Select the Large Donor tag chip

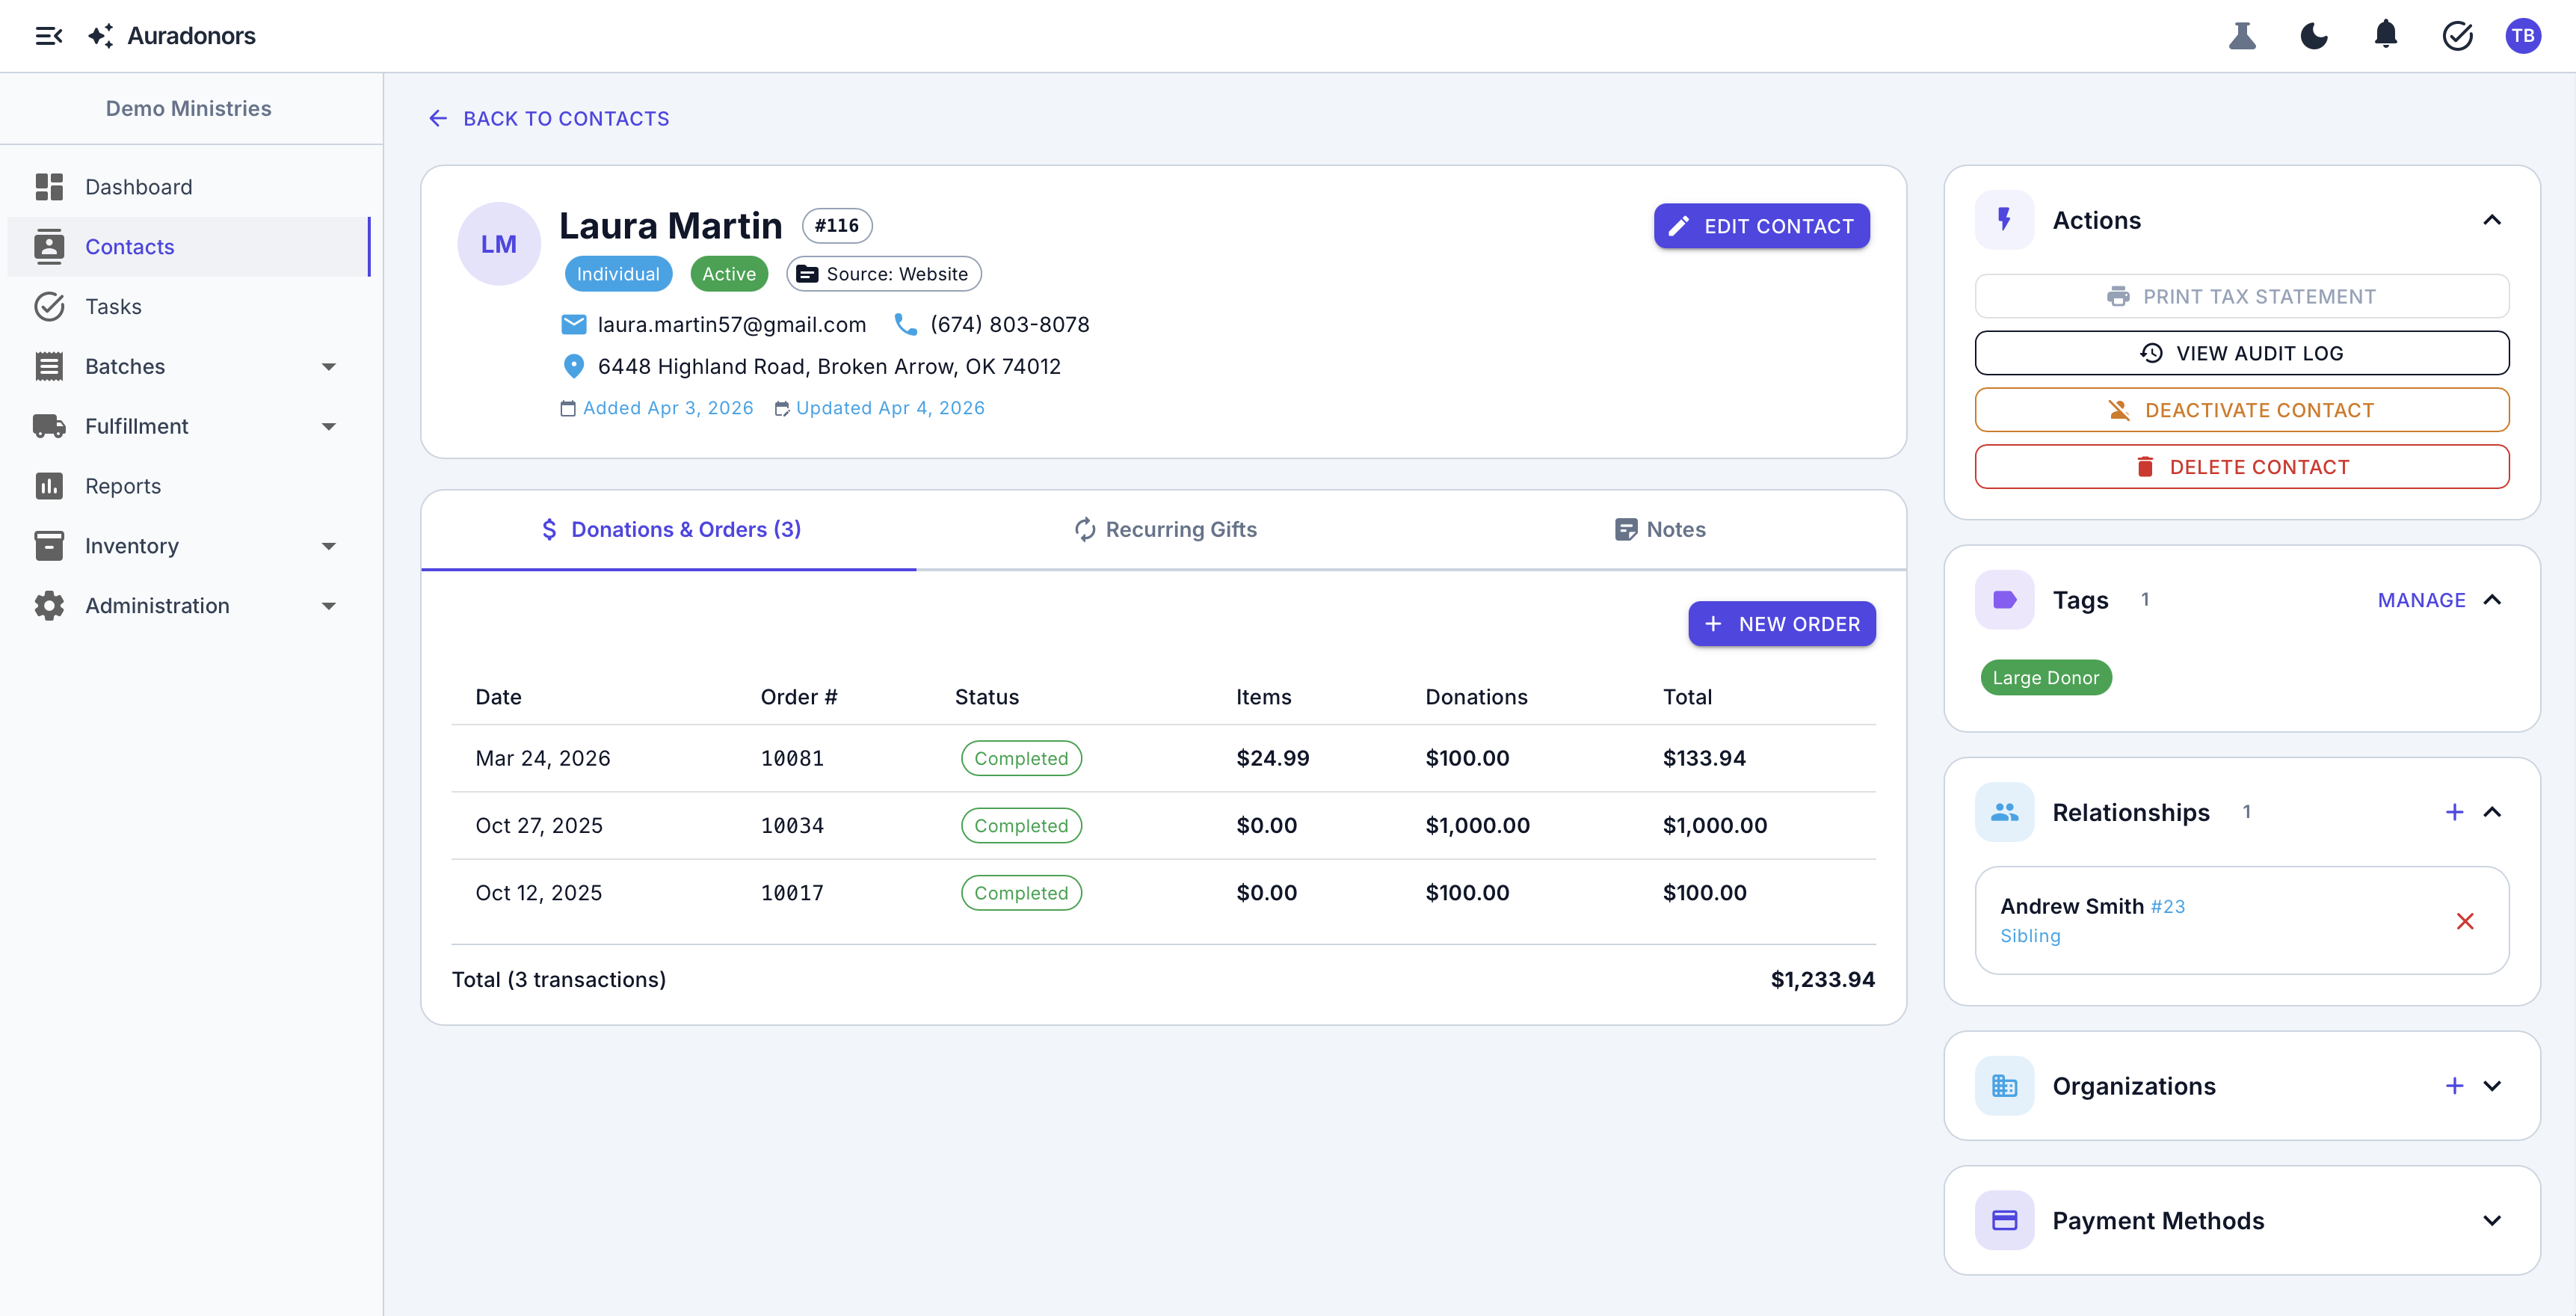click(2045, 677)
